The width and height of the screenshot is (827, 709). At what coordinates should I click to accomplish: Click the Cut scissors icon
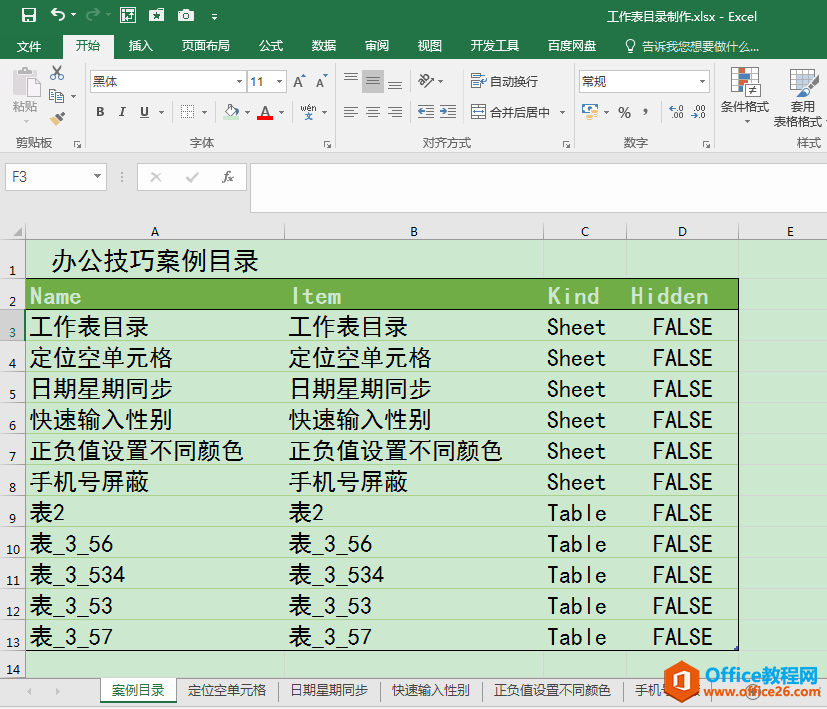click(x=57, y=73)
